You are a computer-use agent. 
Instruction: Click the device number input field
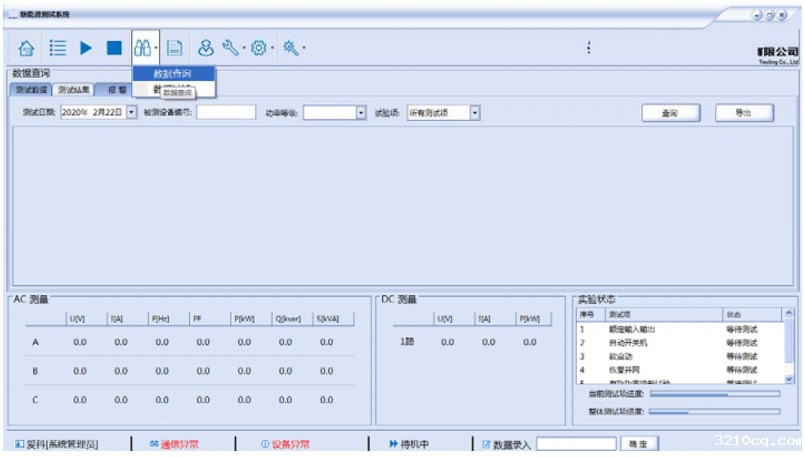click(x=226, y=112)
